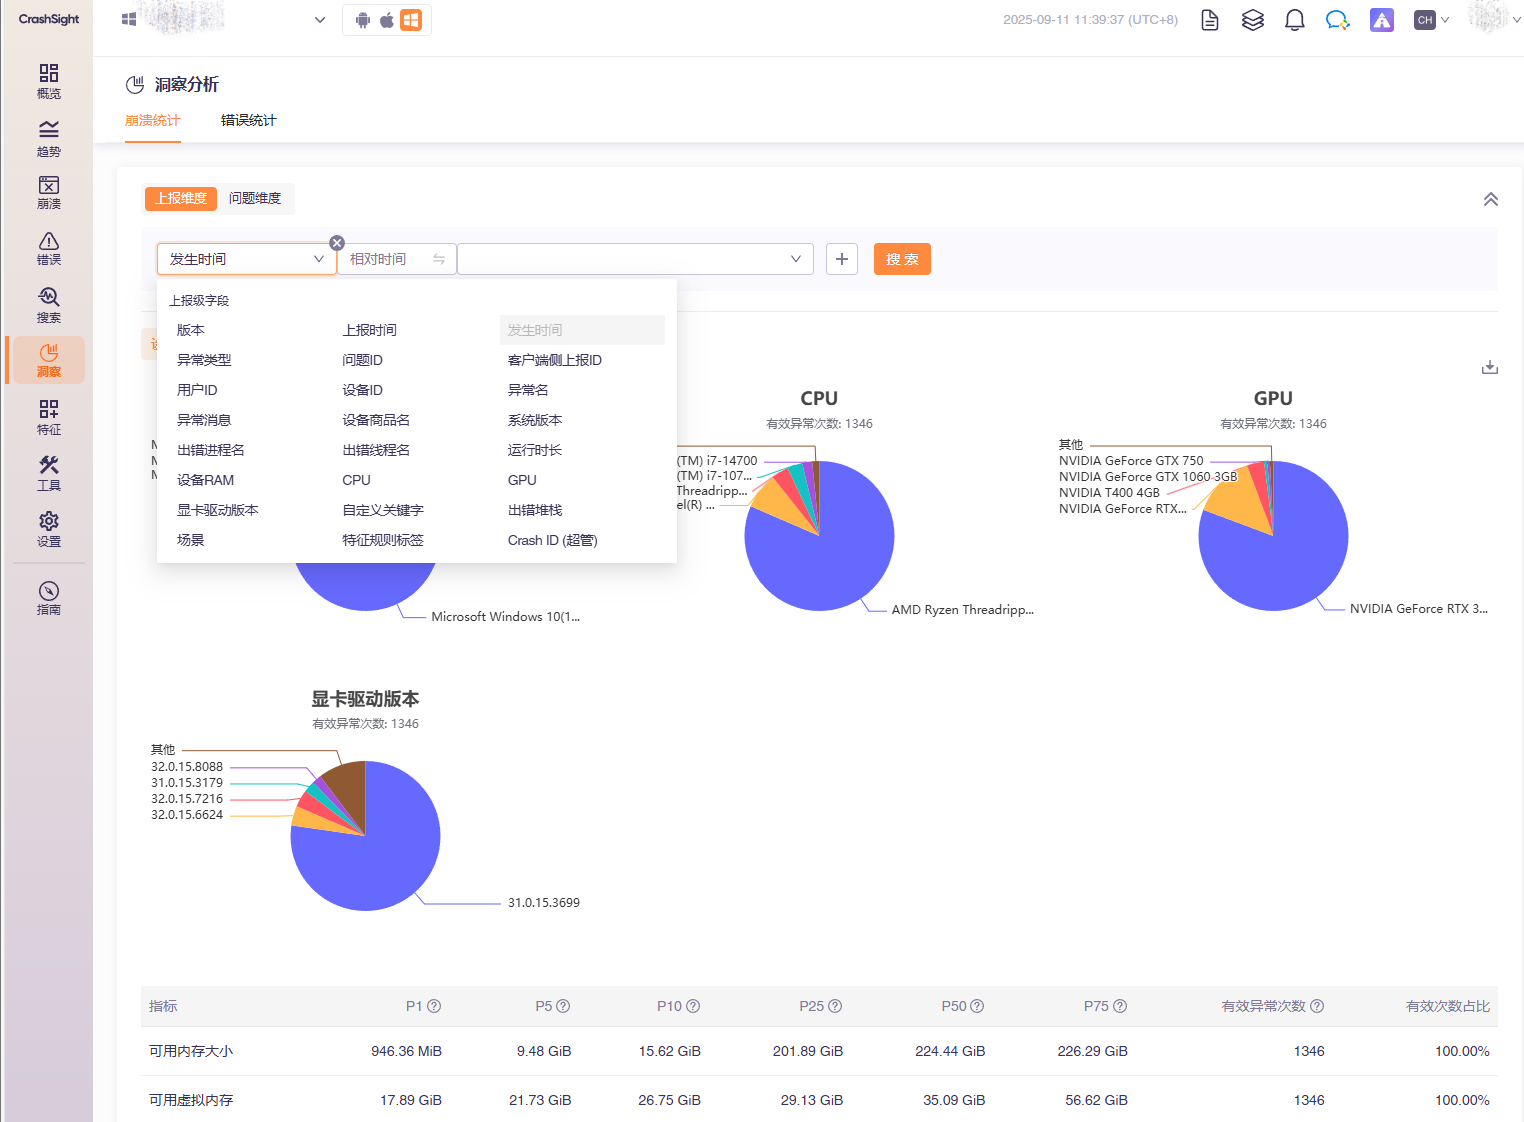This screenshot has height=1122, width=1524.
Task: Switch to the 错误统计 tab
Action: point(248,120)
